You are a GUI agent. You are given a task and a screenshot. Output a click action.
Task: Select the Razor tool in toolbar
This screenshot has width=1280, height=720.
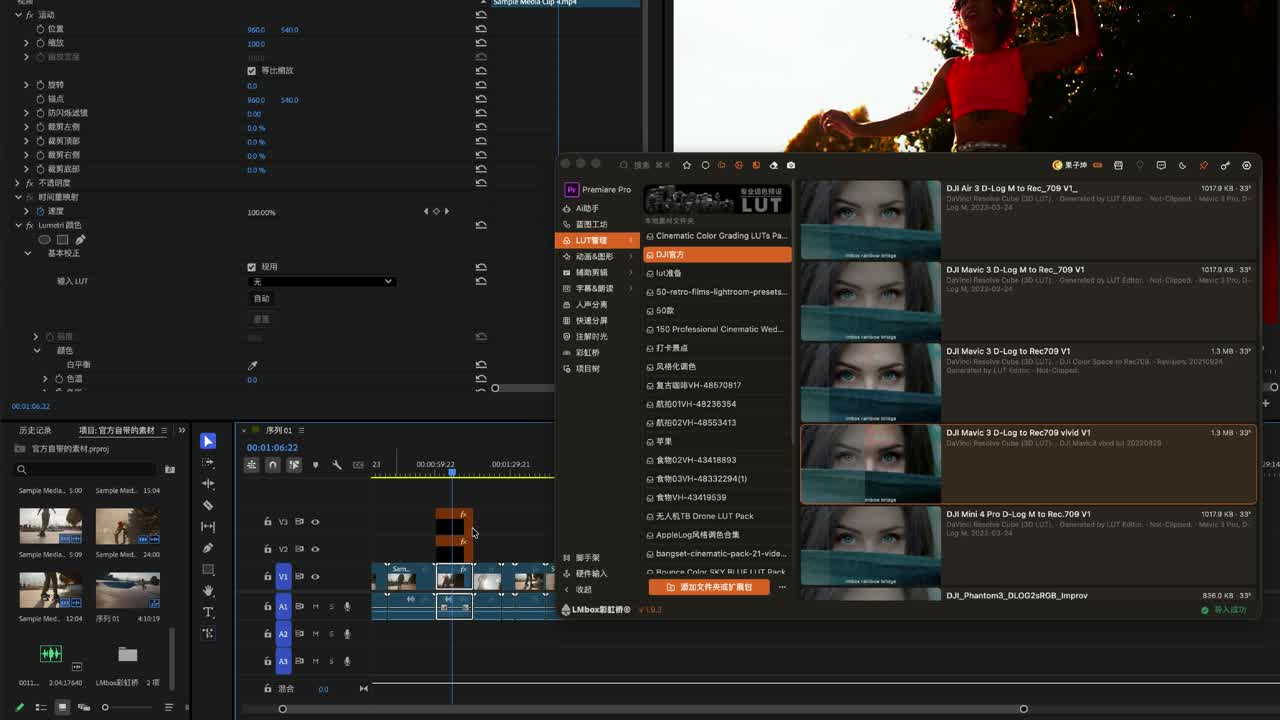pyautogui.click(x=208, y=505)
